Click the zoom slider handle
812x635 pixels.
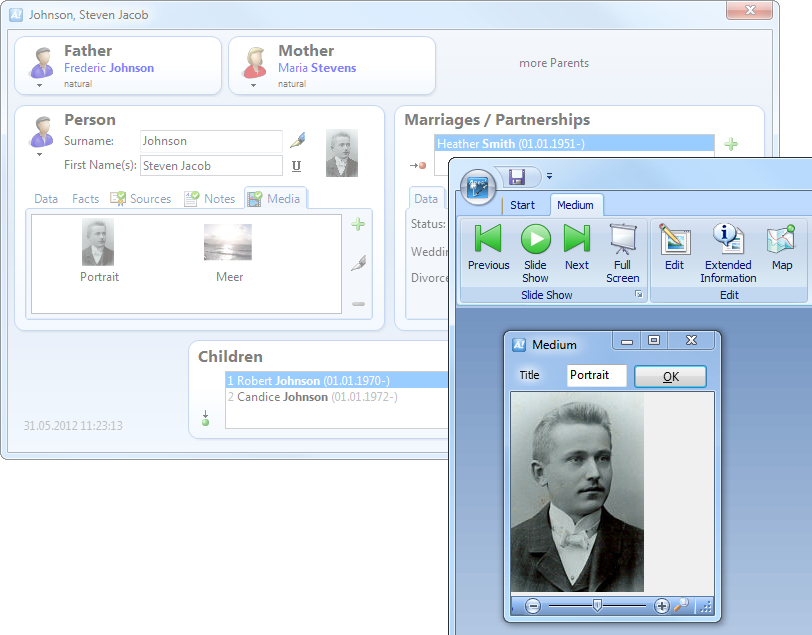point(597,605)
